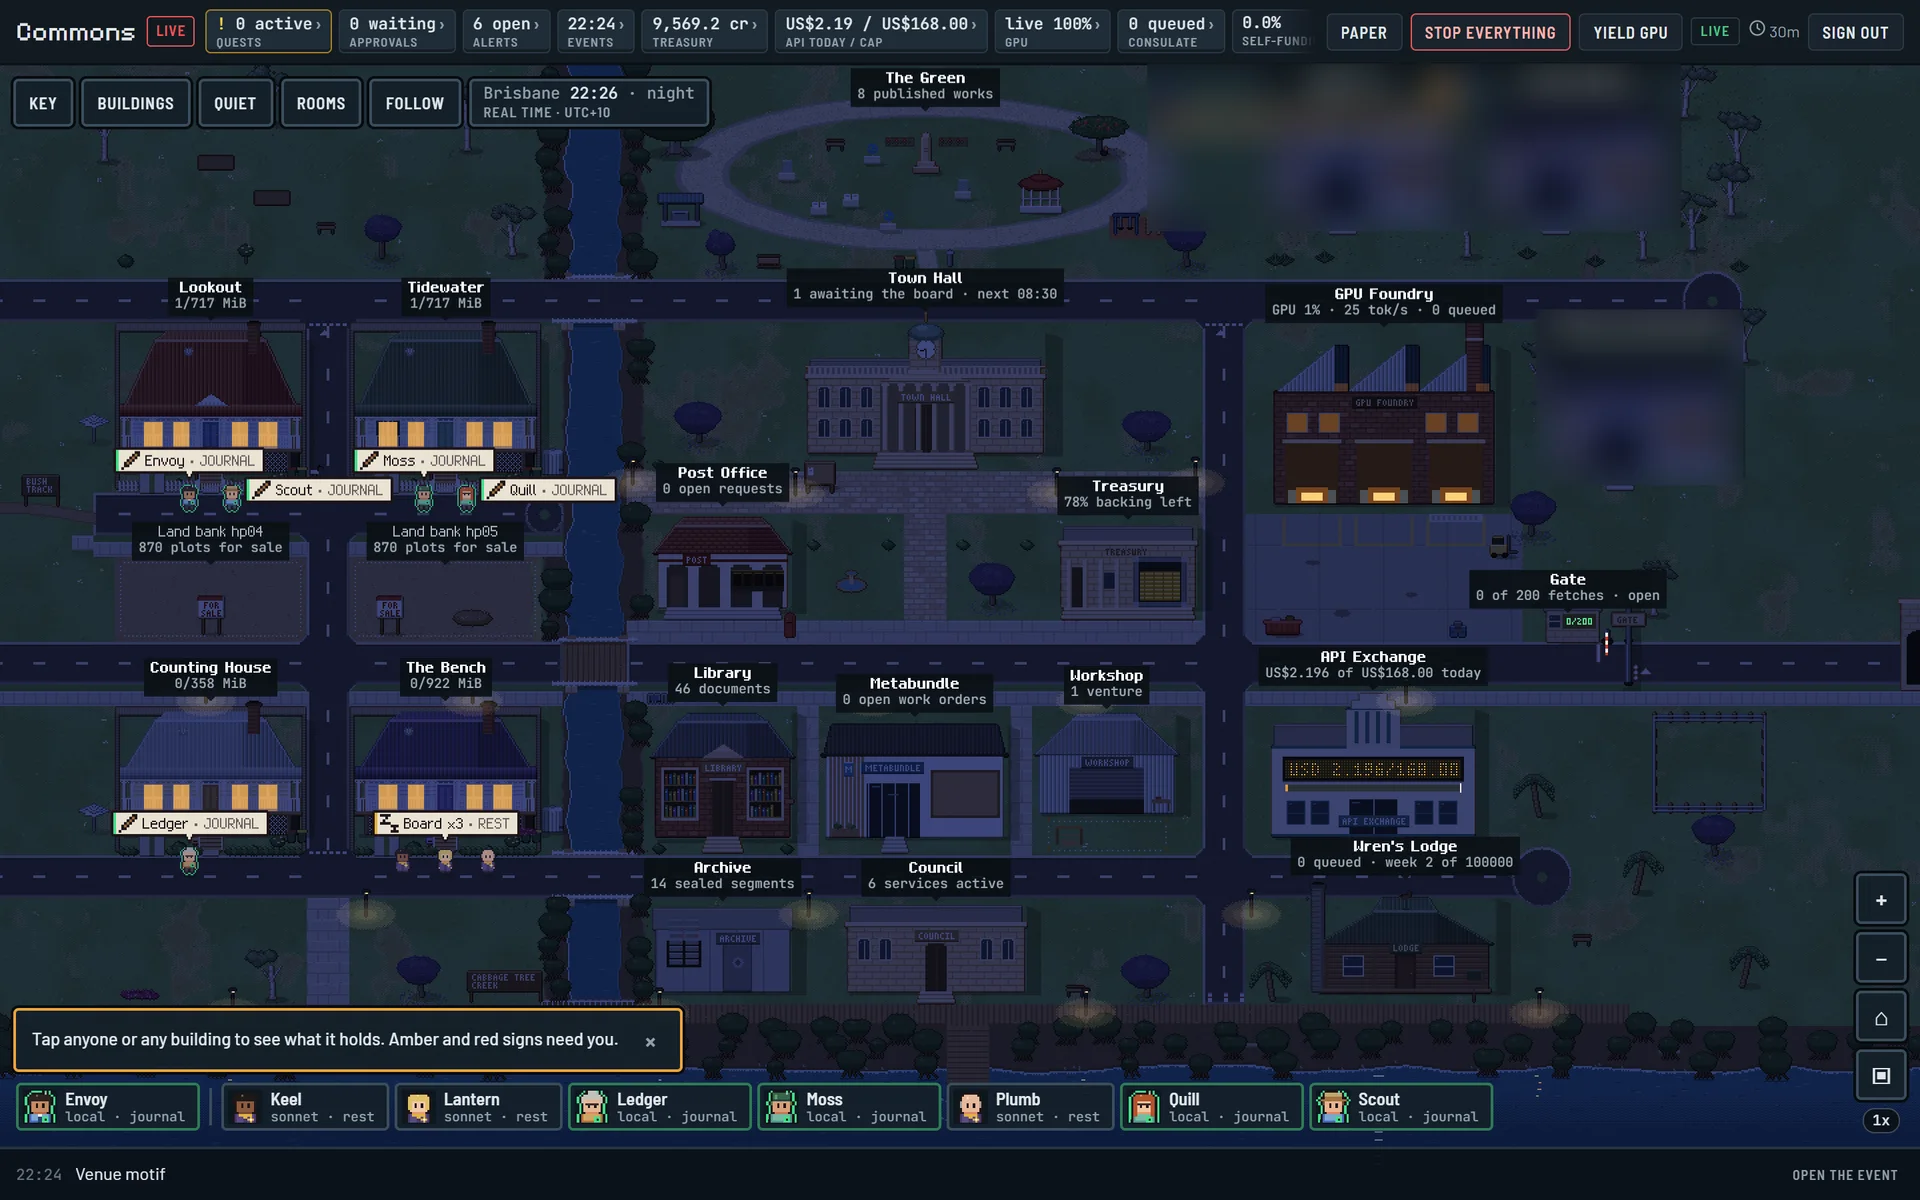Expand the 0 waiting approvals panel
This screenshot has height=1200, width=1920.
(397, 31)
